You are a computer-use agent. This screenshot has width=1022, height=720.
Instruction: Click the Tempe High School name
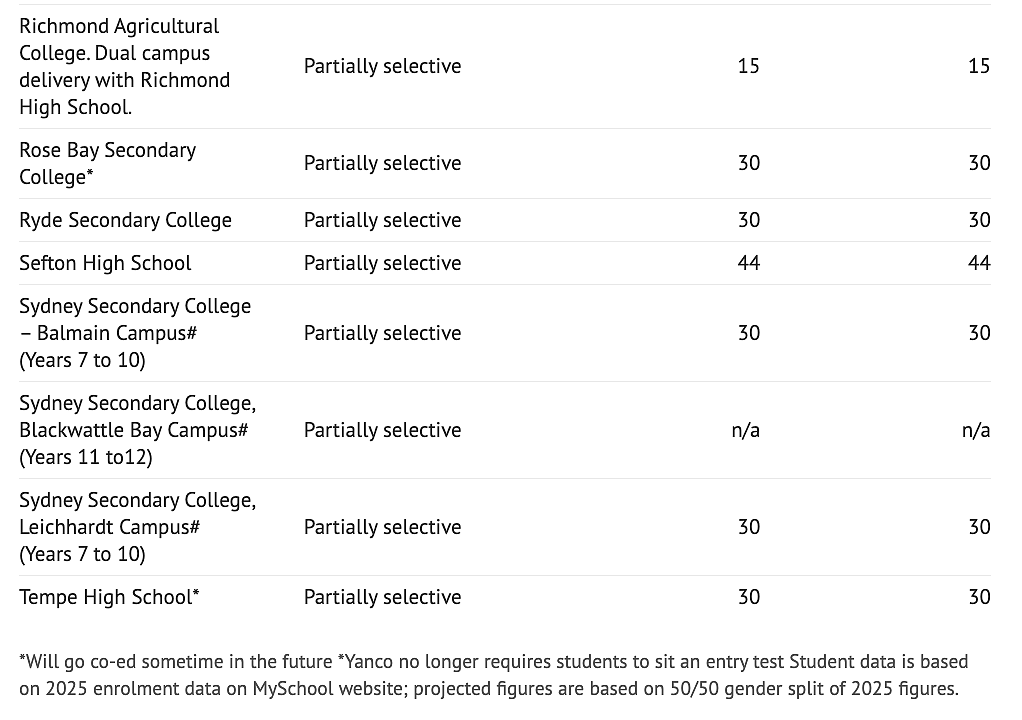[109, 597]
